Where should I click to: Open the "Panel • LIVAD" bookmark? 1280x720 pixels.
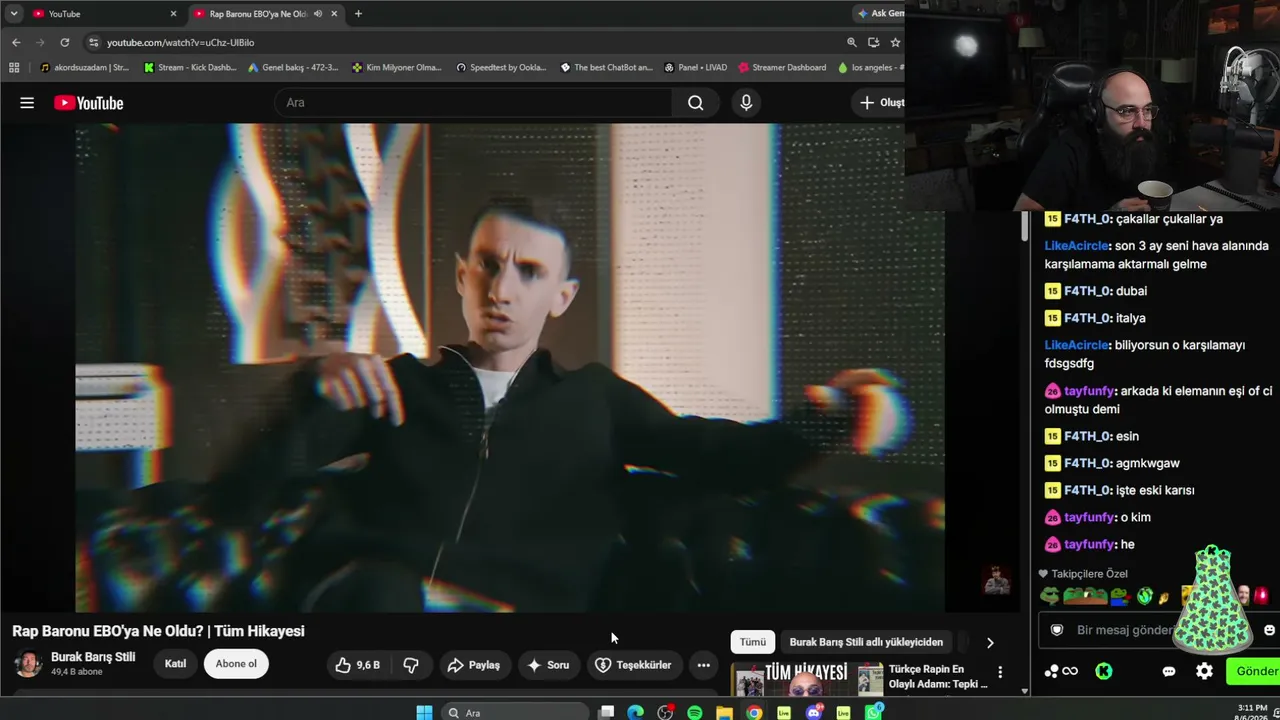(696, 68)
